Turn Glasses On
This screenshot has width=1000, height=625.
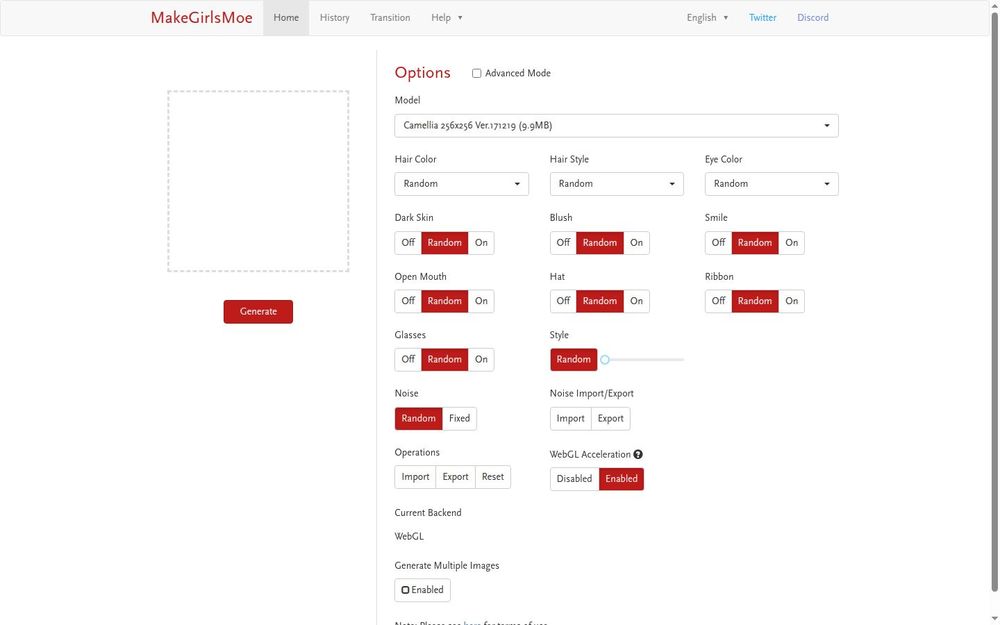[481, 359]
